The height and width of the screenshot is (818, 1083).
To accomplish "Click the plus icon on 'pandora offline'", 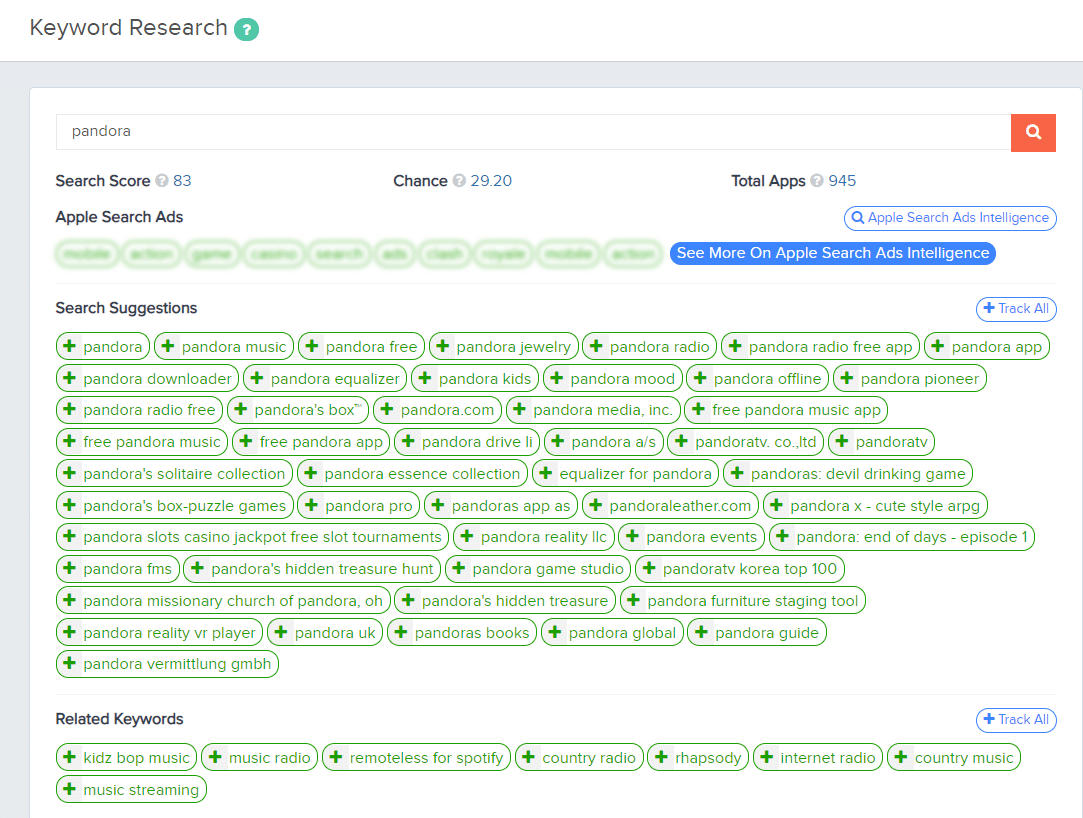I will tap(700, 378).
